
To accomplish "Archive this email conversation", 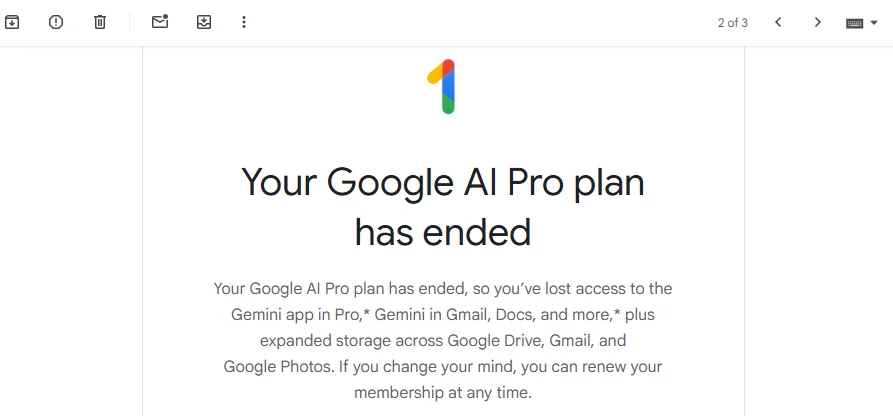I will [12, 22].
